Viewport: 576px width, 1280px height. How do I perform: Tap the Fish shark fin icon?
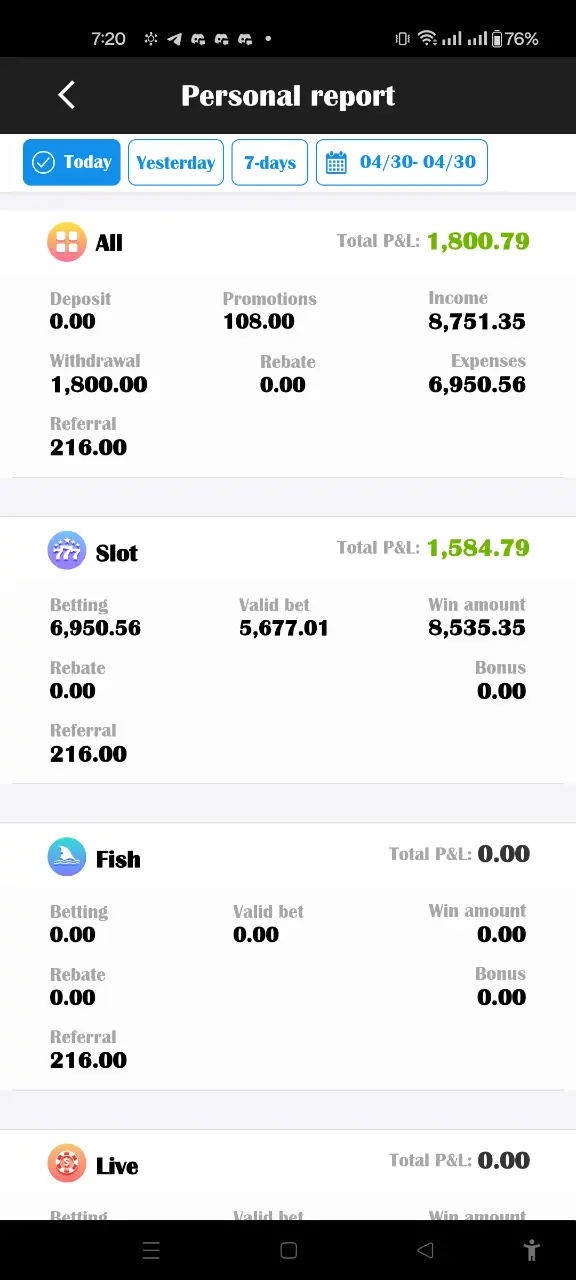67,857
